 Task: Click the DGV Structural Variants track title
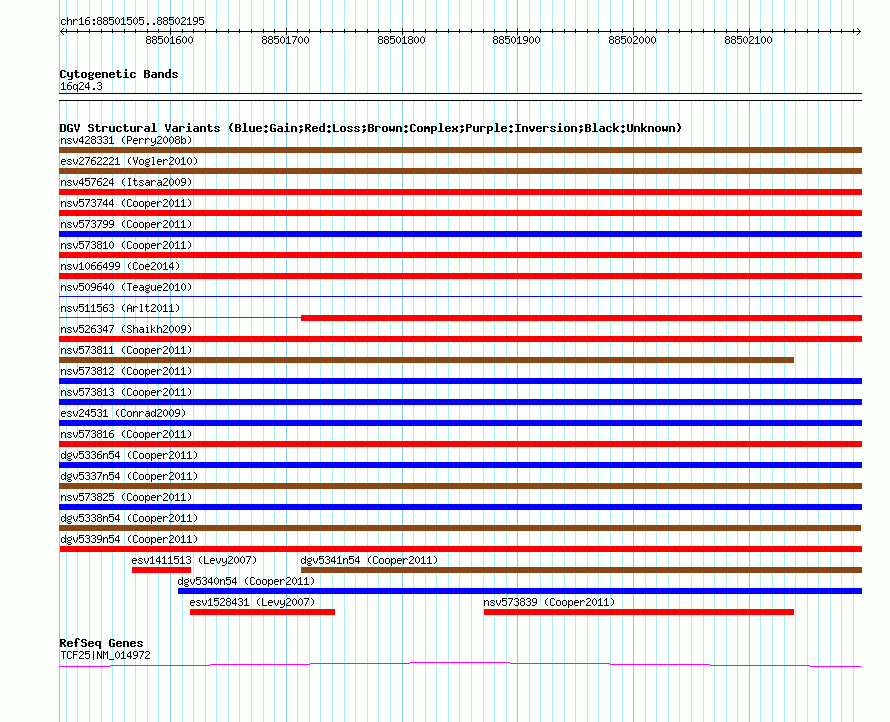coord(370,128)
